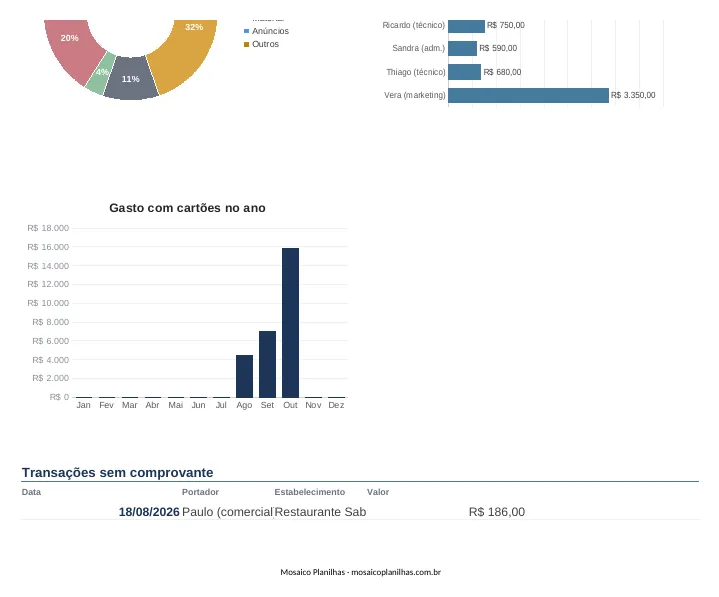719x597 pixels.
Task: Select the Outros legend label
Action: click(265, 44)
